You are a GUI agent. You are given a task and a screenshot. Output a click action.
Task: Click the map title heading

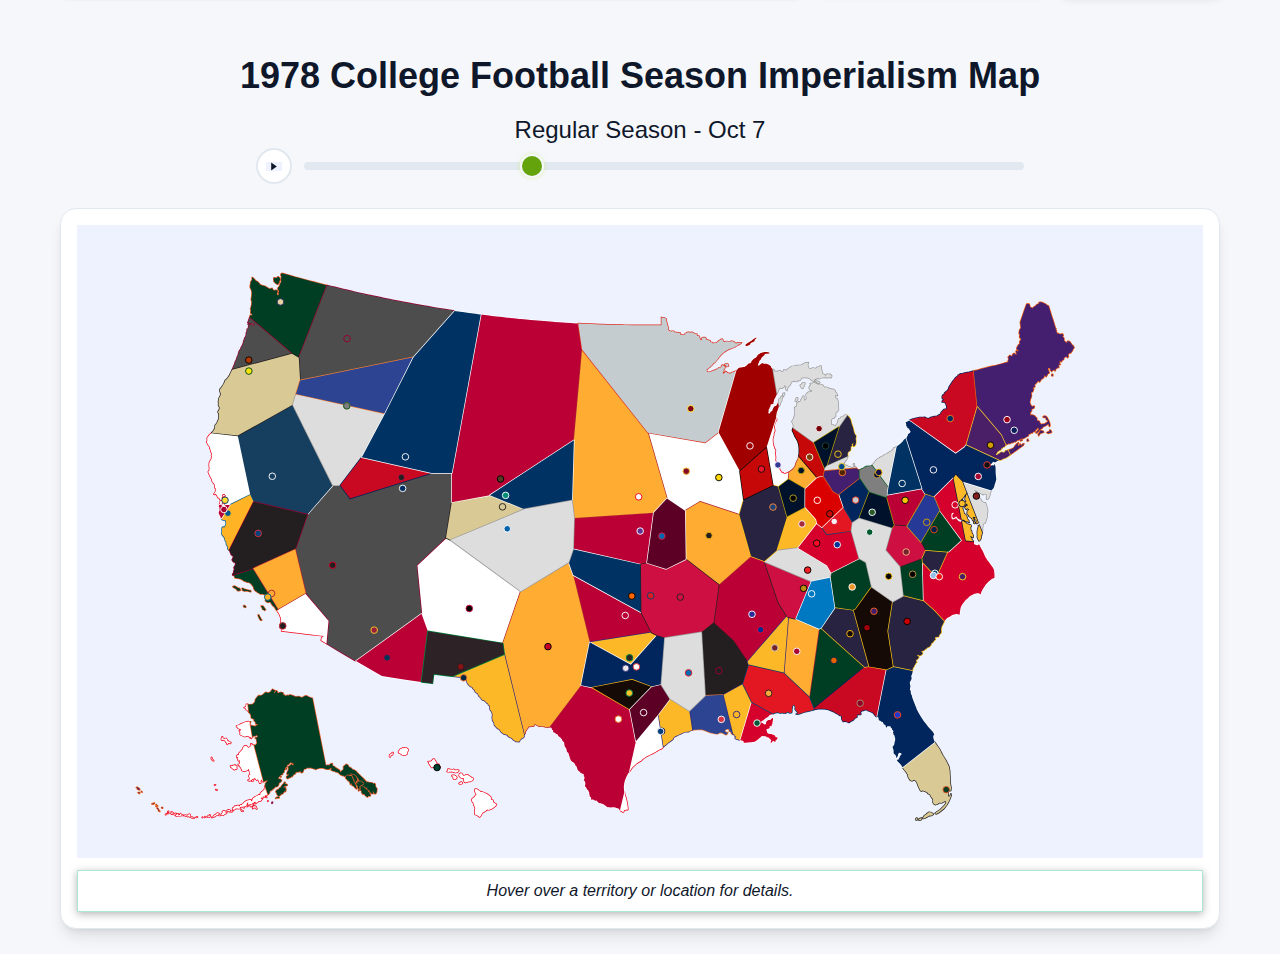point(640,75)
